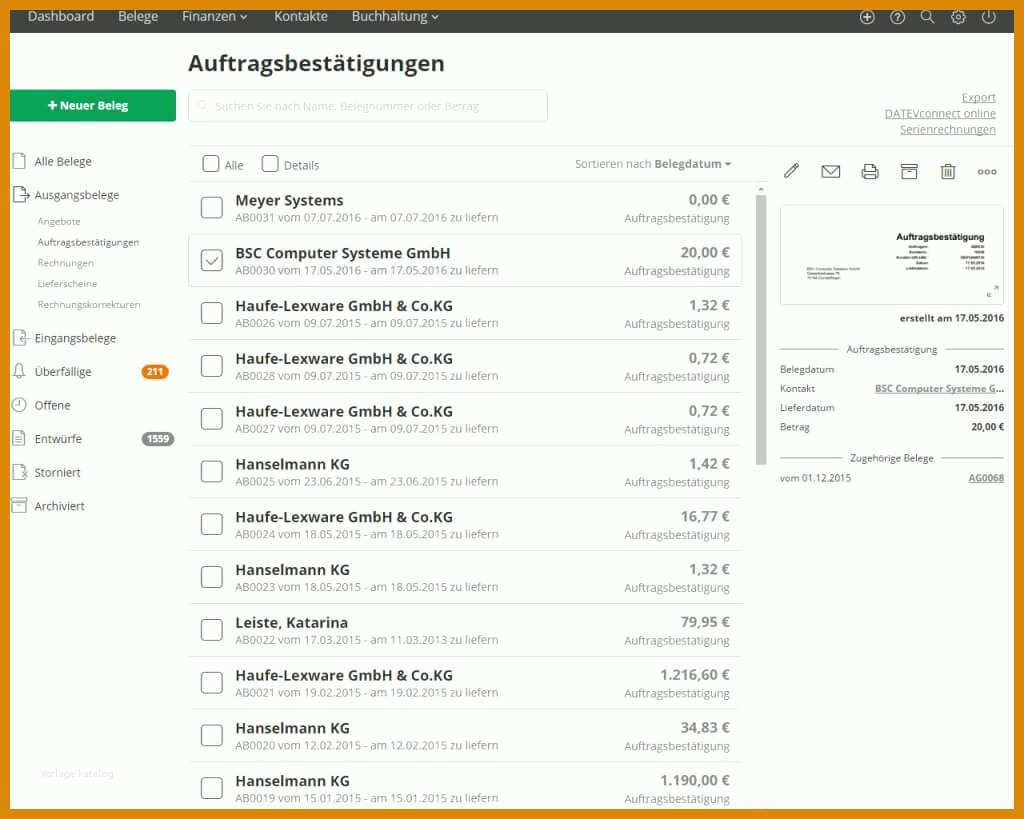The image size is (1024, 819).
Task: Uncheck the BSC Computer Systeme GmbH checkbox
Action: (212, 260)
